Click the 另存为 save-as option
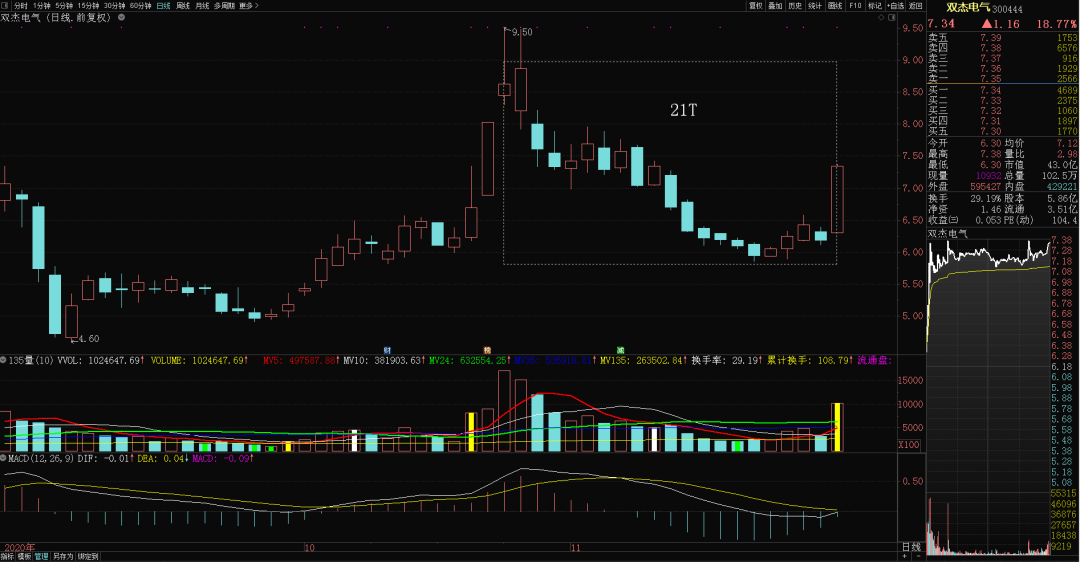This screenshot has height=562, width=1080. tap(63, 556)
